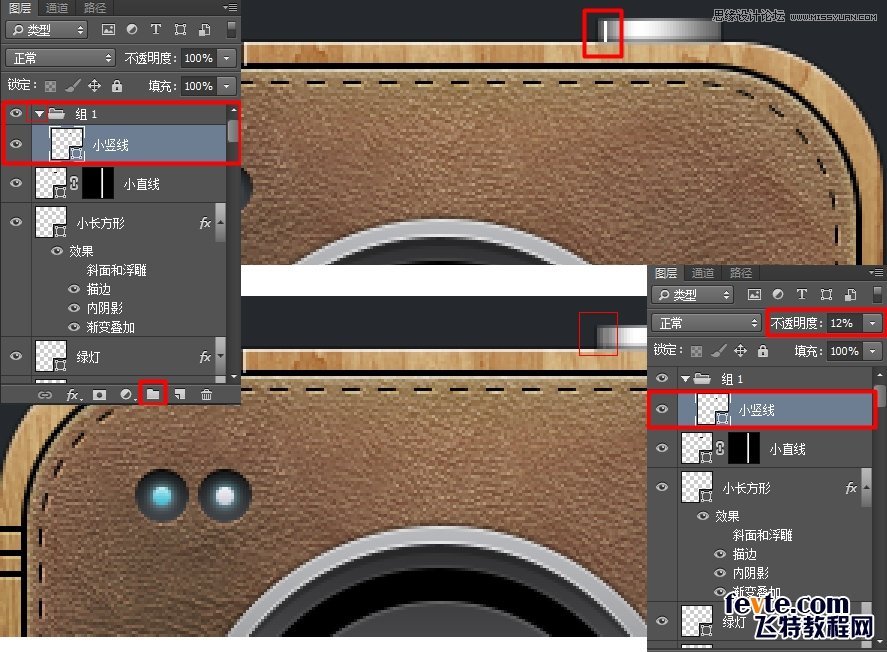The image size is (887, 652).
Task: Lock image pixels brush icon, upper-left panel
Action: [x=72, y=86]
